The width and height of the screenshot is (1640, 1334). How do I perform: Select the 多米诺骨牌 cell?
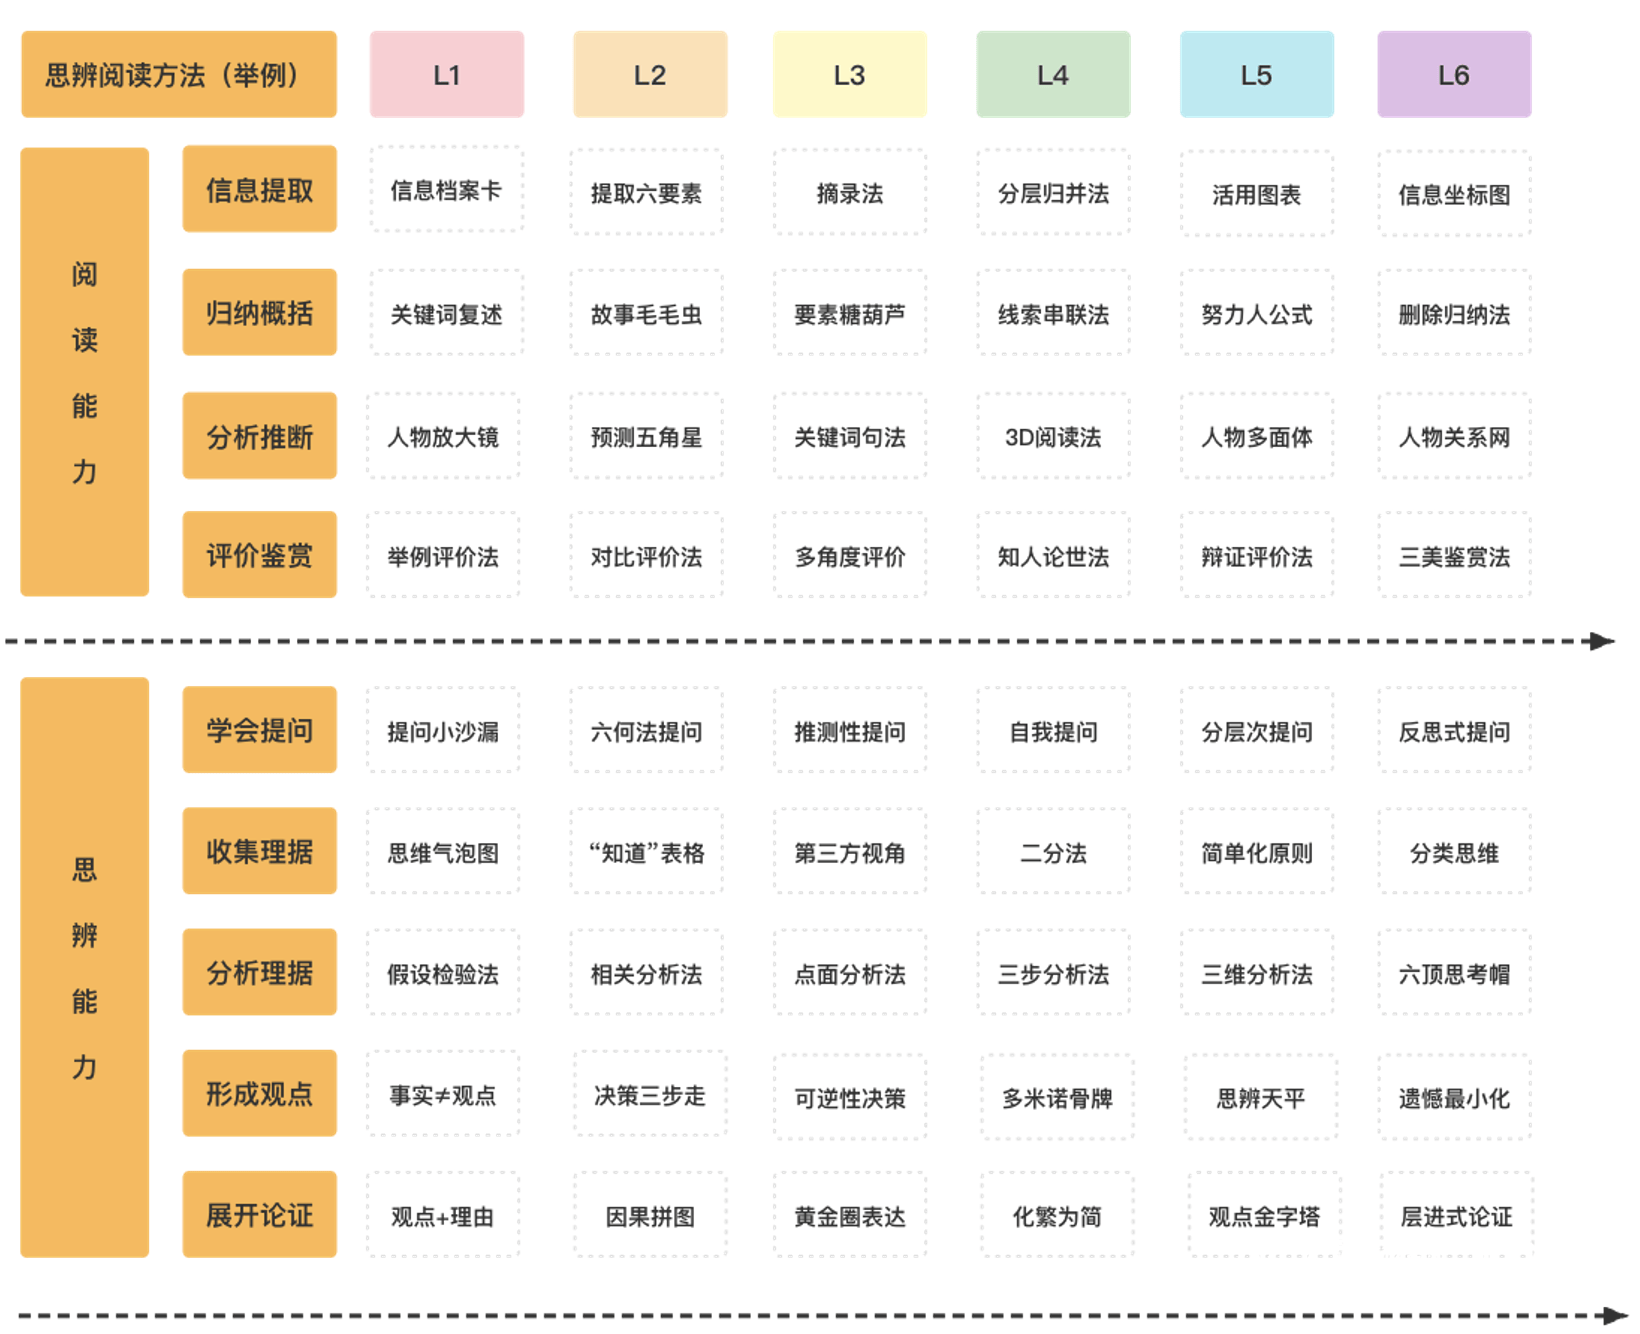(x=1058, y=1097)
